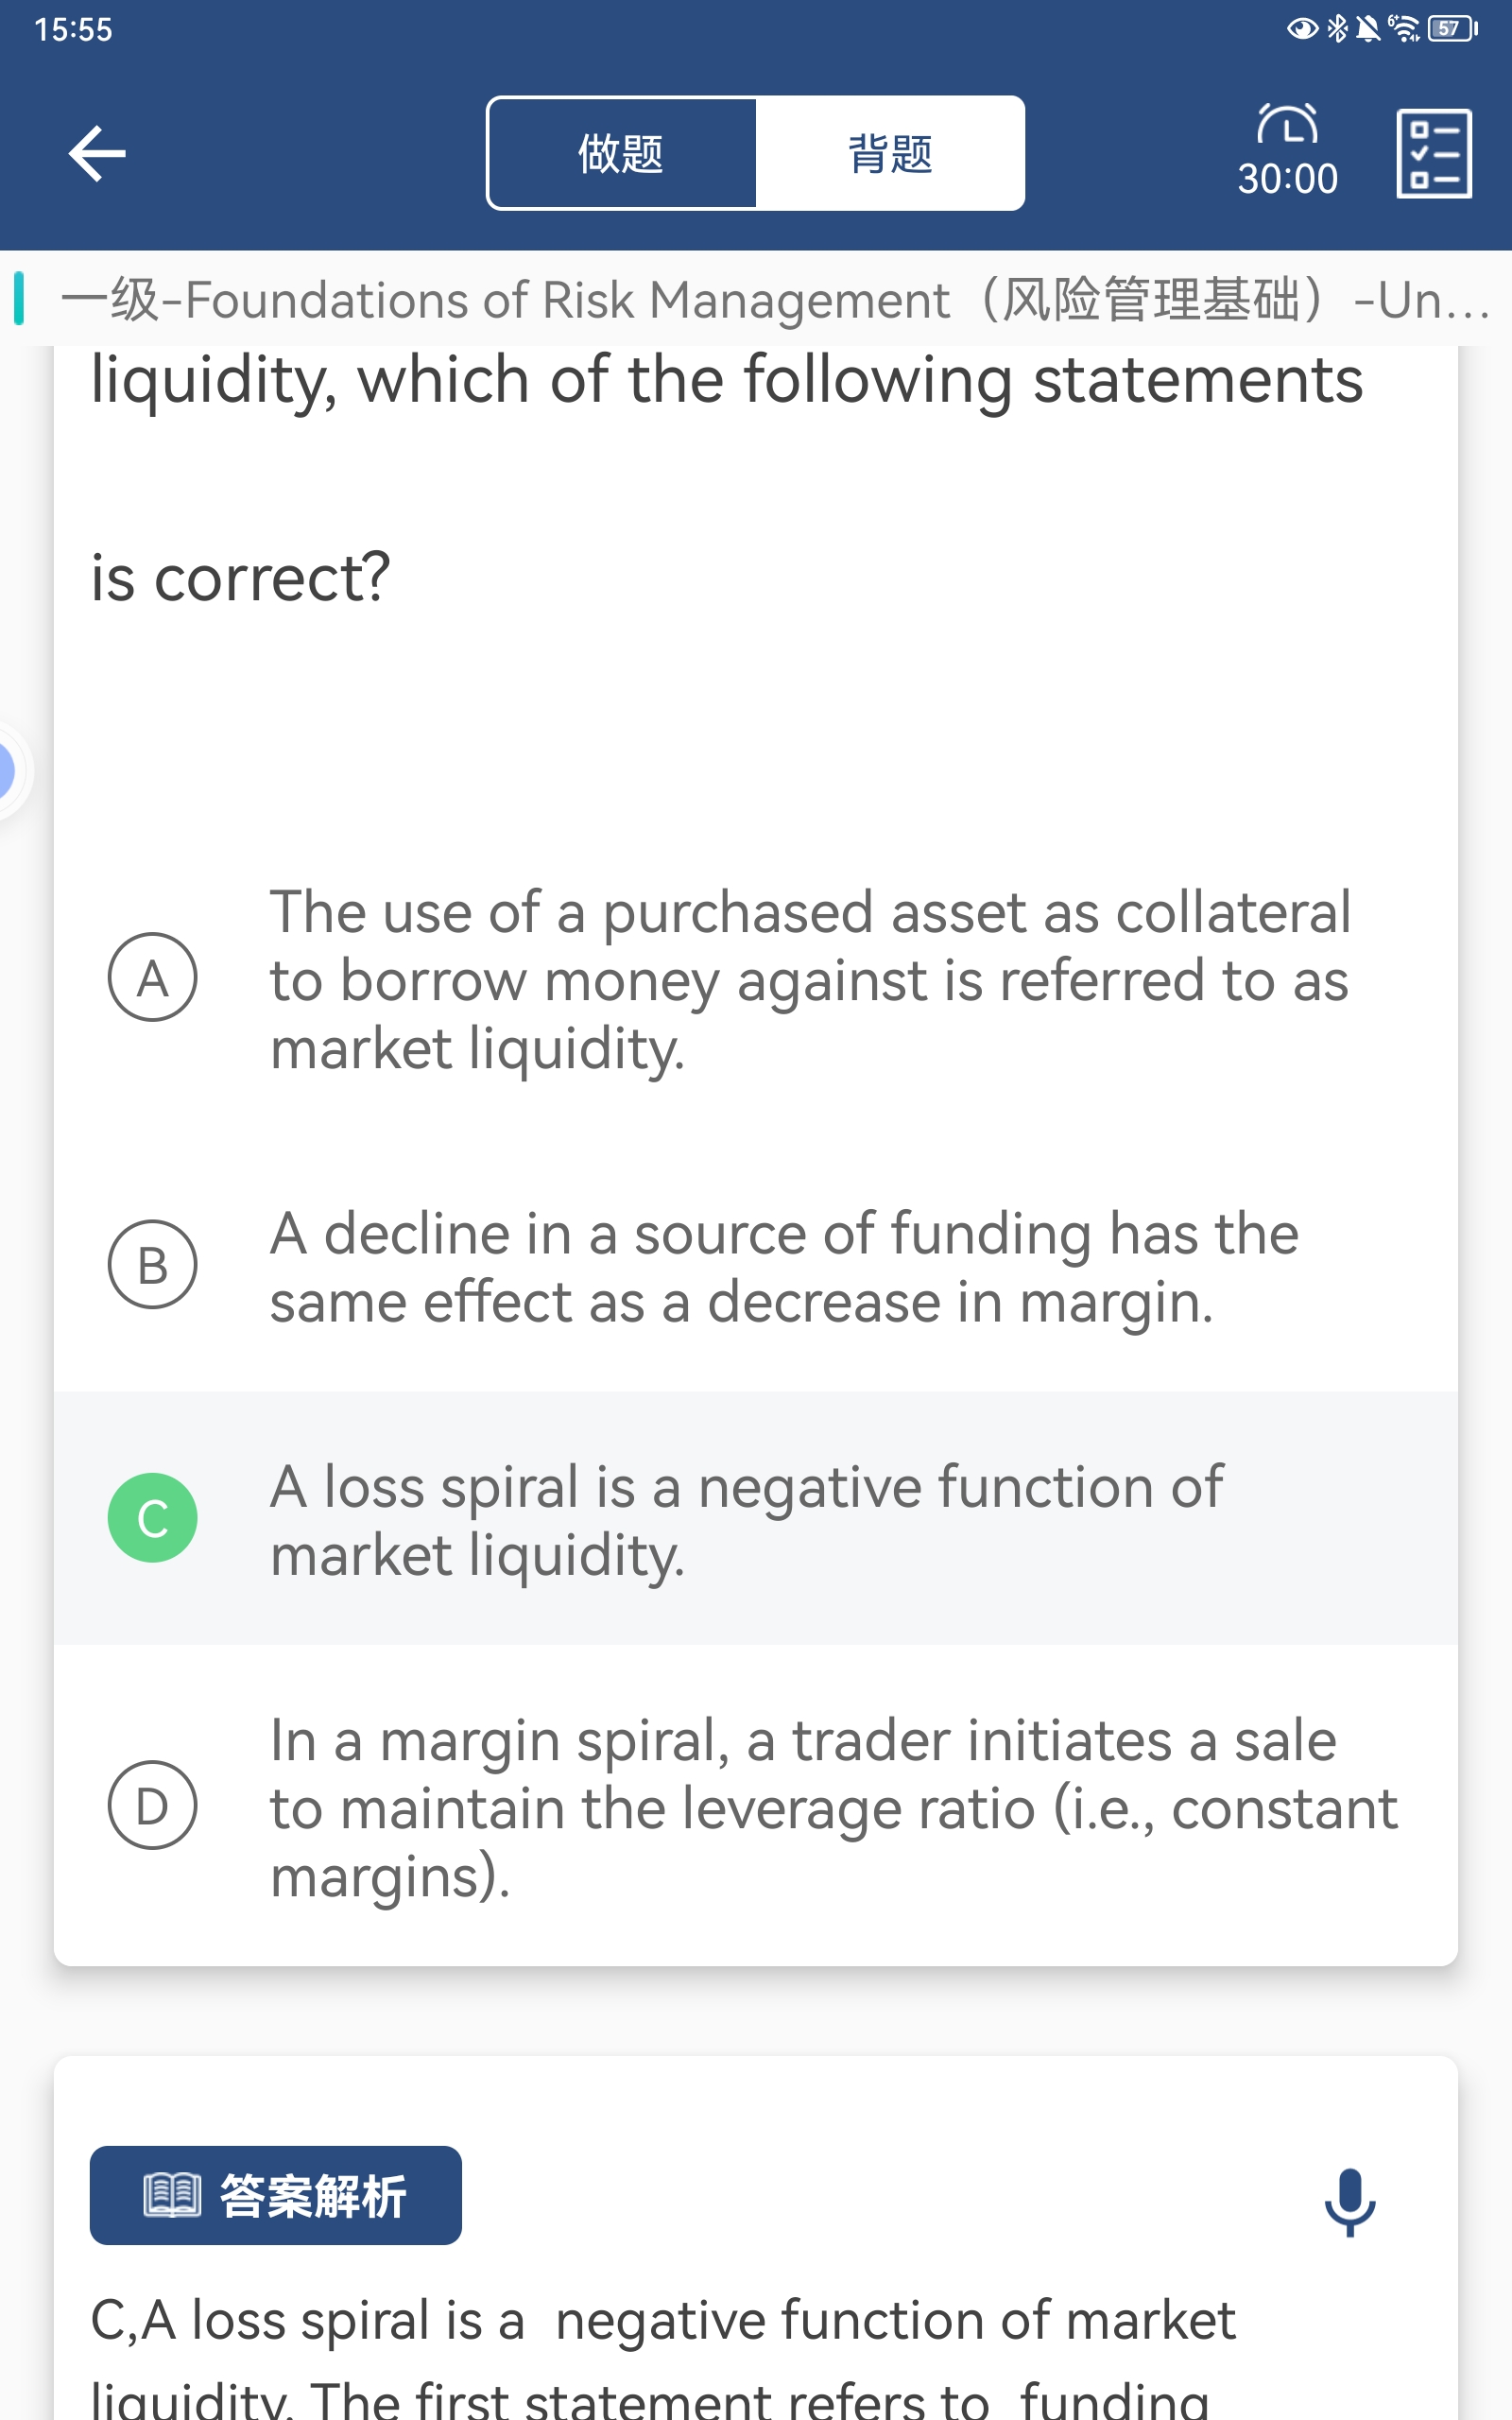Tap the back arrow icon

tap(97, 153)
